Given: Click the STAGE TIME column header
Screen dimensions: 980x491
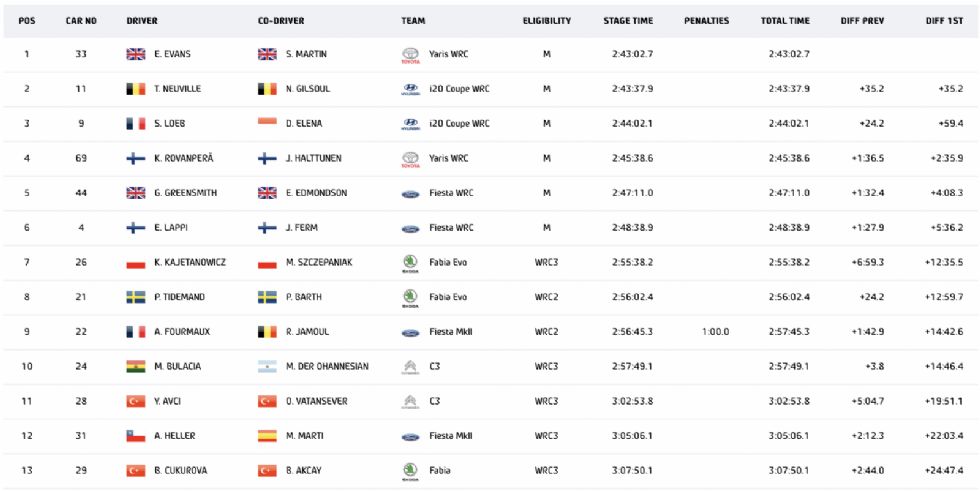Looking at the screenshot, I should coord(628,21).
